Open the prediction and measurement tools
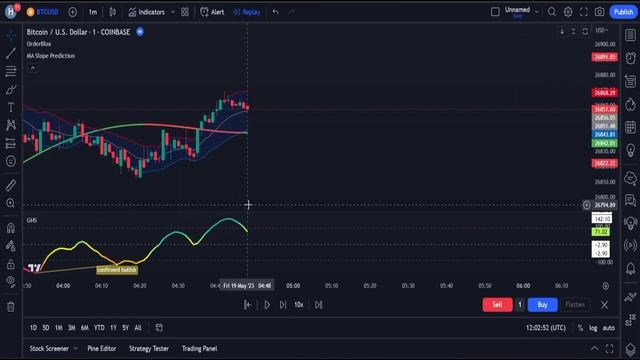640x360 pixels. point(11,143)
